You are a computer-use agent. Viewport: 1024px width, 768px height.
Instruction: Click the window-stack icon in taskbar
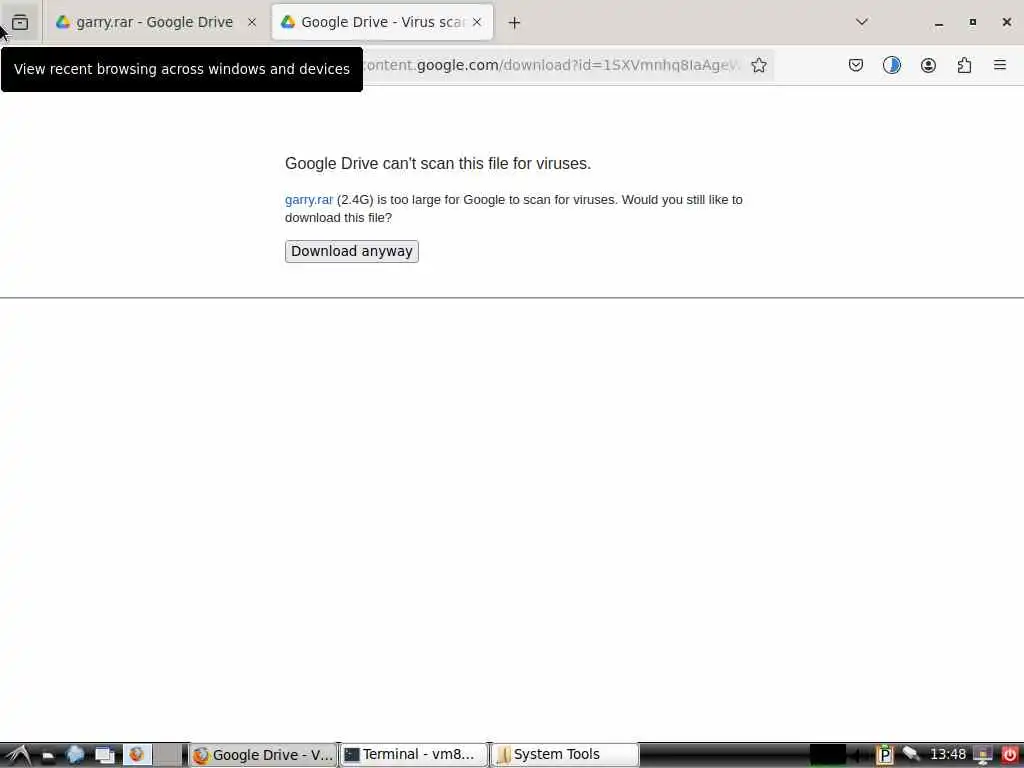pos(104,755)
